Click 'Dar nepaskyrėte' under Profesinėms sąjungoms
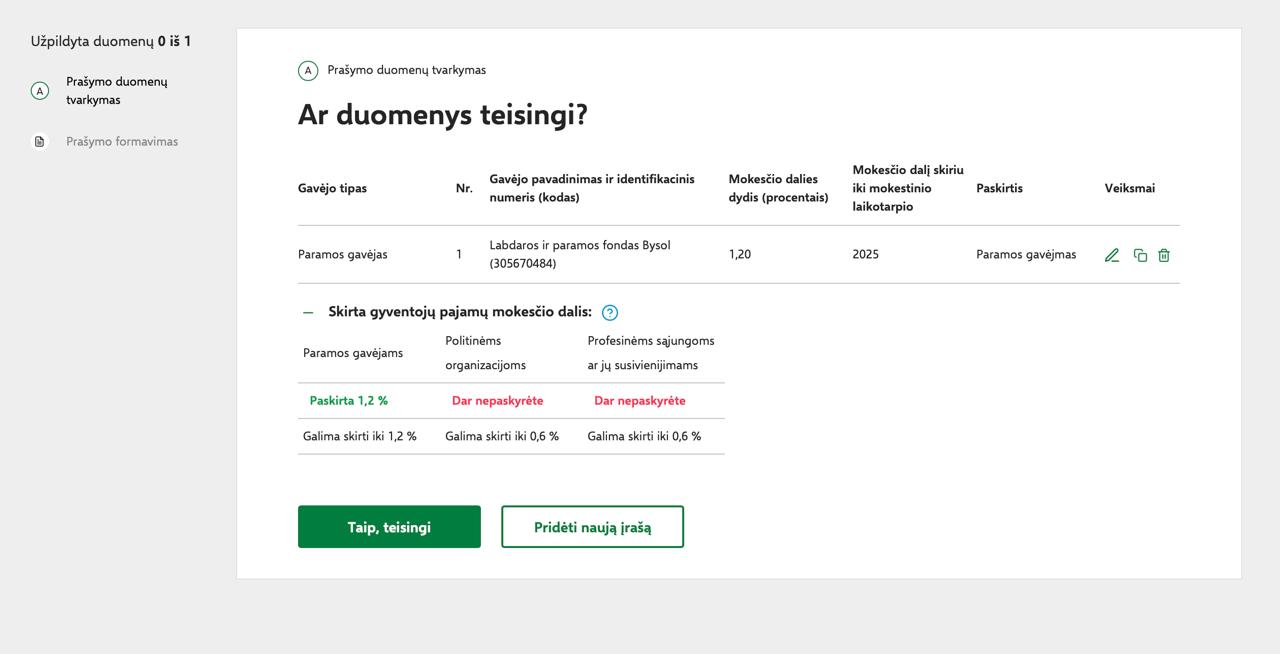 [639, 401]
